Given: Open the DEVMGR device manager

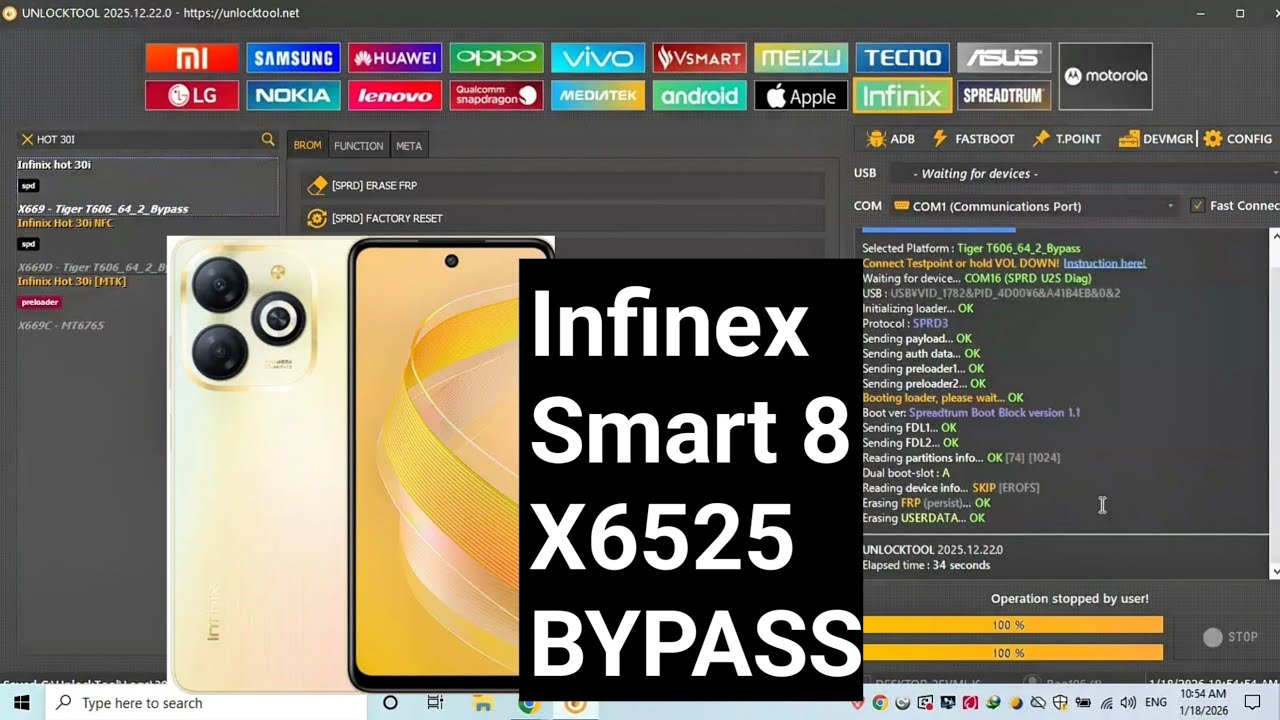Looking at the screenshot, I should tap(1156, 139).
